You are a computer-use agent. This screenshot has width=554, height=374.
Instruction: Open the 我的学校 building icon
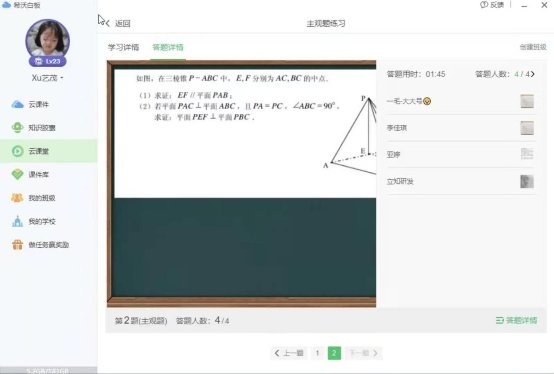17,221
